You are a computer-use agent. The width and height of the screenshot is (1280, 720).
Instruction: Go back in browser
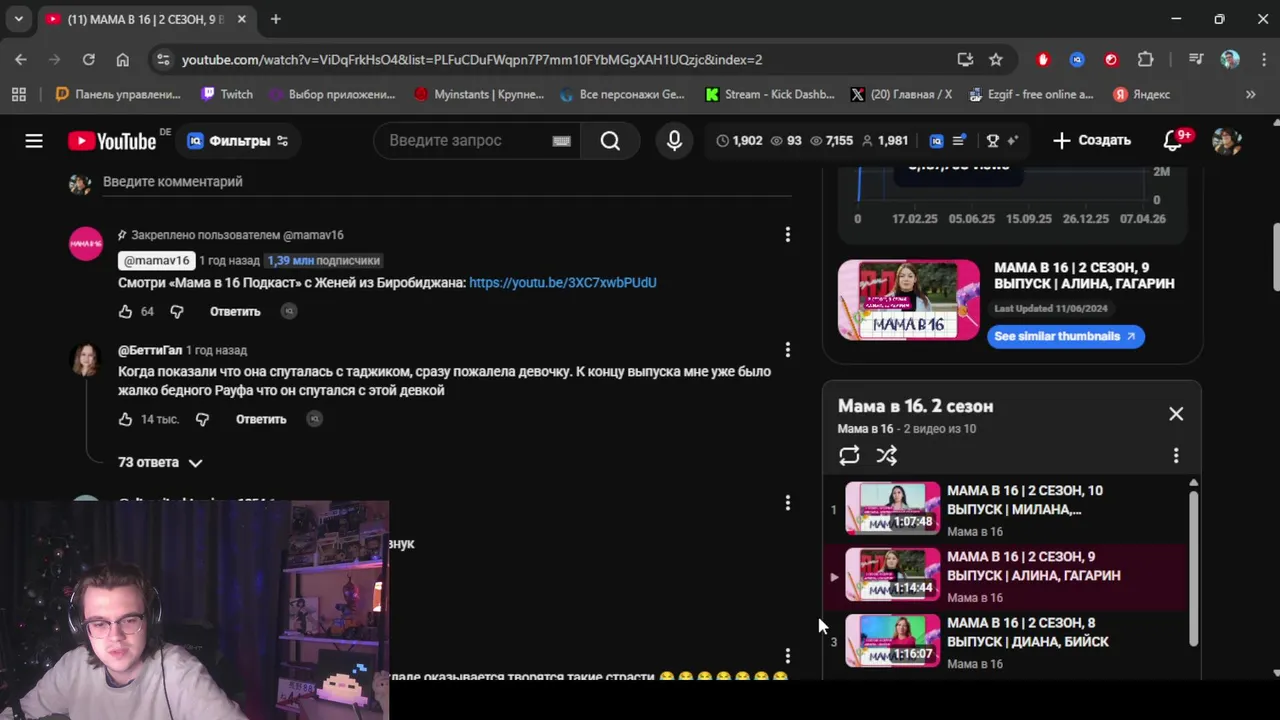click(21, 60)
